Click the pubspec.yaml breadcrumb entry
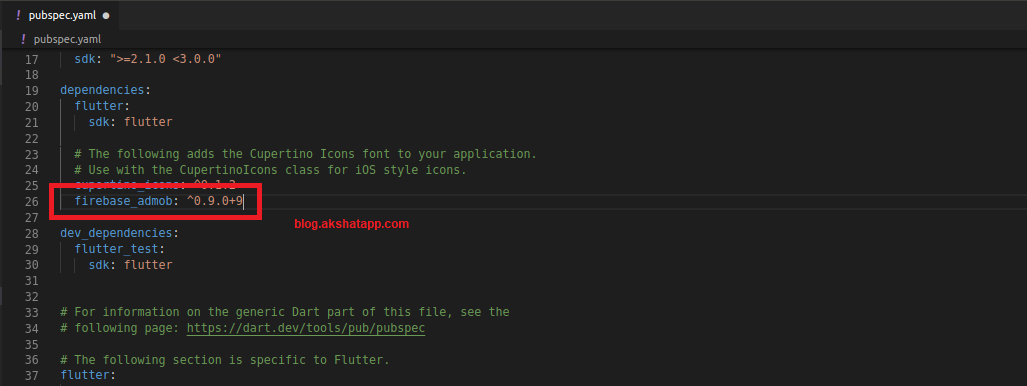1027x386 pixels. (x=67, y=39)
